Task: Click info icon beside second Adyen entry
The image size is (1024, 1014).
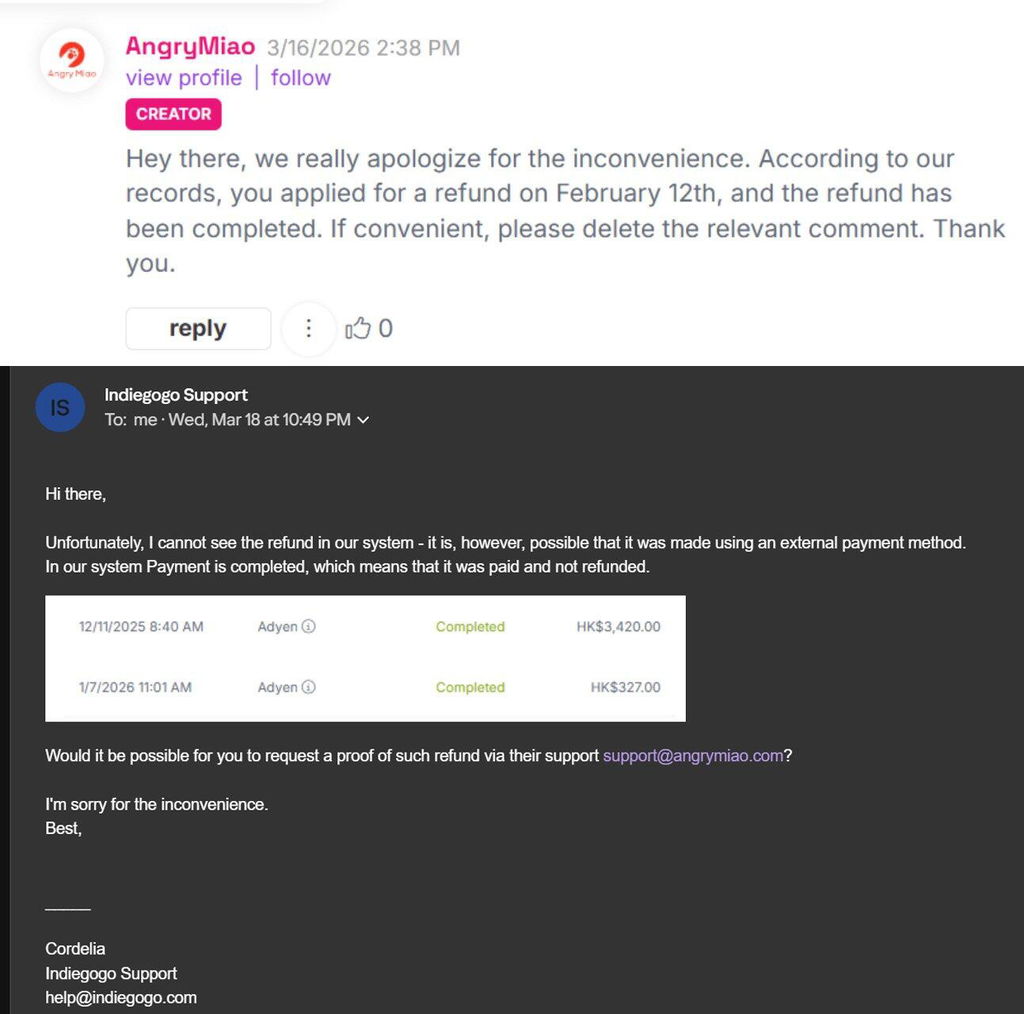Action: pyautogui.click(x=309, y=687)
